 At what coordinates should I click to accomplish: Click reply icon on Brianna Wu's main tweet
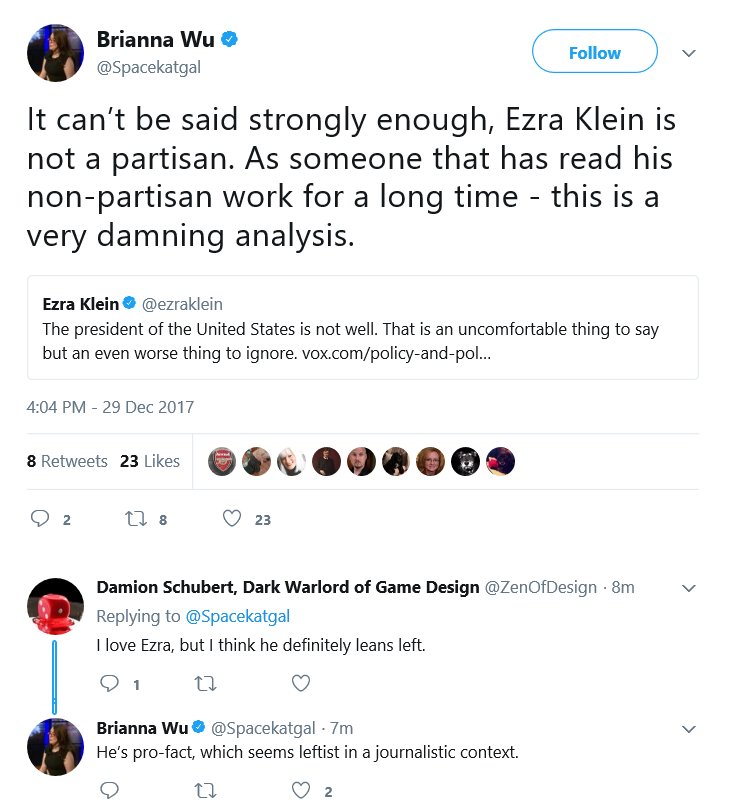40,518
